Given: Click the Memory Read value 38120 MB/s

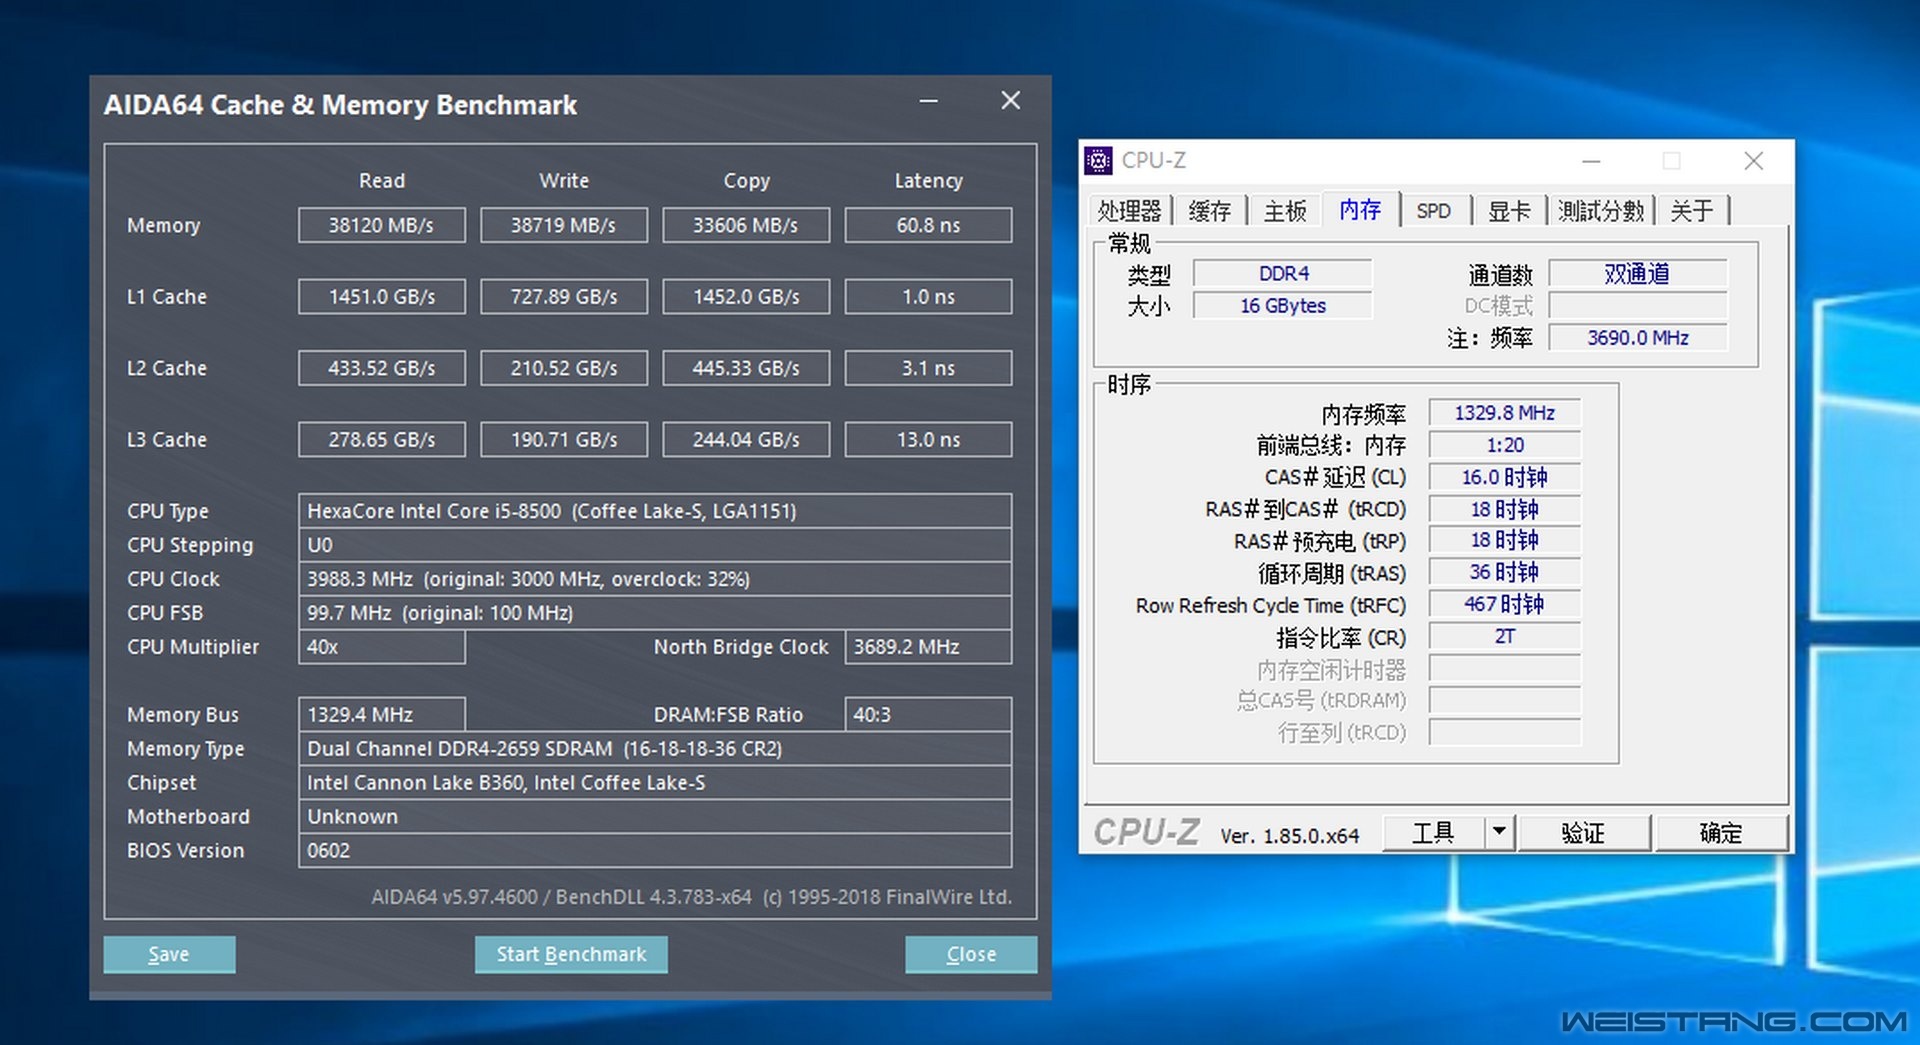Looking at the screenshot, I should point(382,225).
